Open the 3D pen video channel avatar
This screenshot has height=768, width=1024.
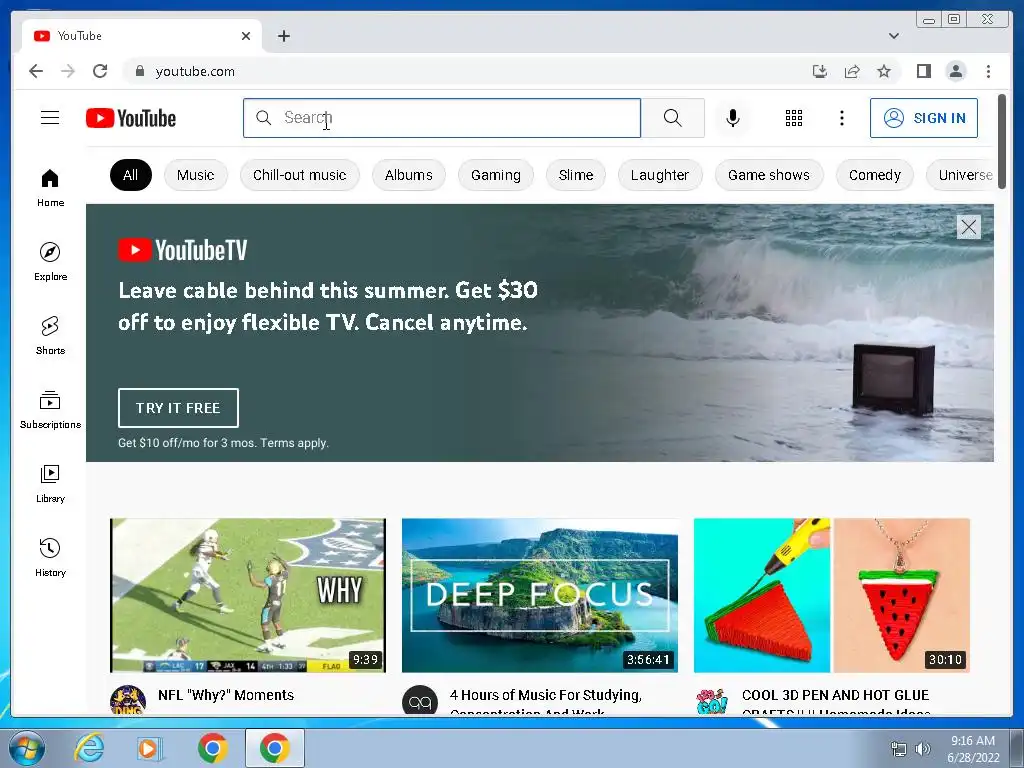pos(711,700)
